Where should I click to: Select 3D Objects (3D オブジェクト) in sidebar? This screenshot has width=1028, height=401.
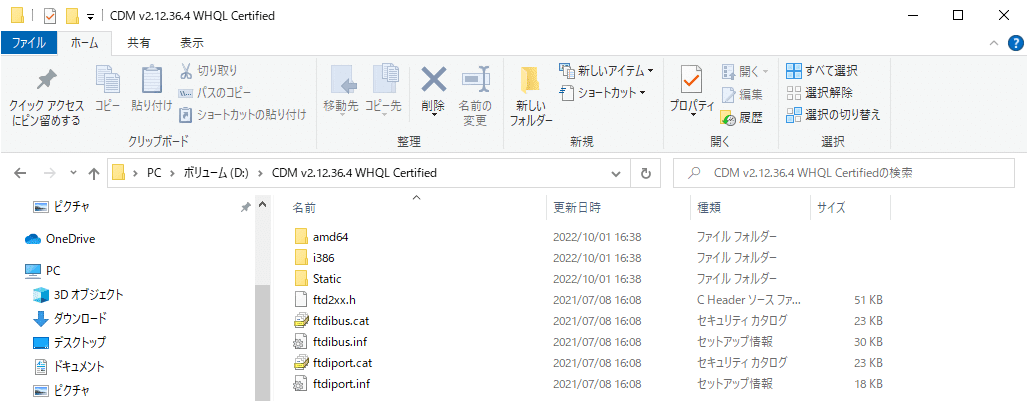click(x=78, y=295)
